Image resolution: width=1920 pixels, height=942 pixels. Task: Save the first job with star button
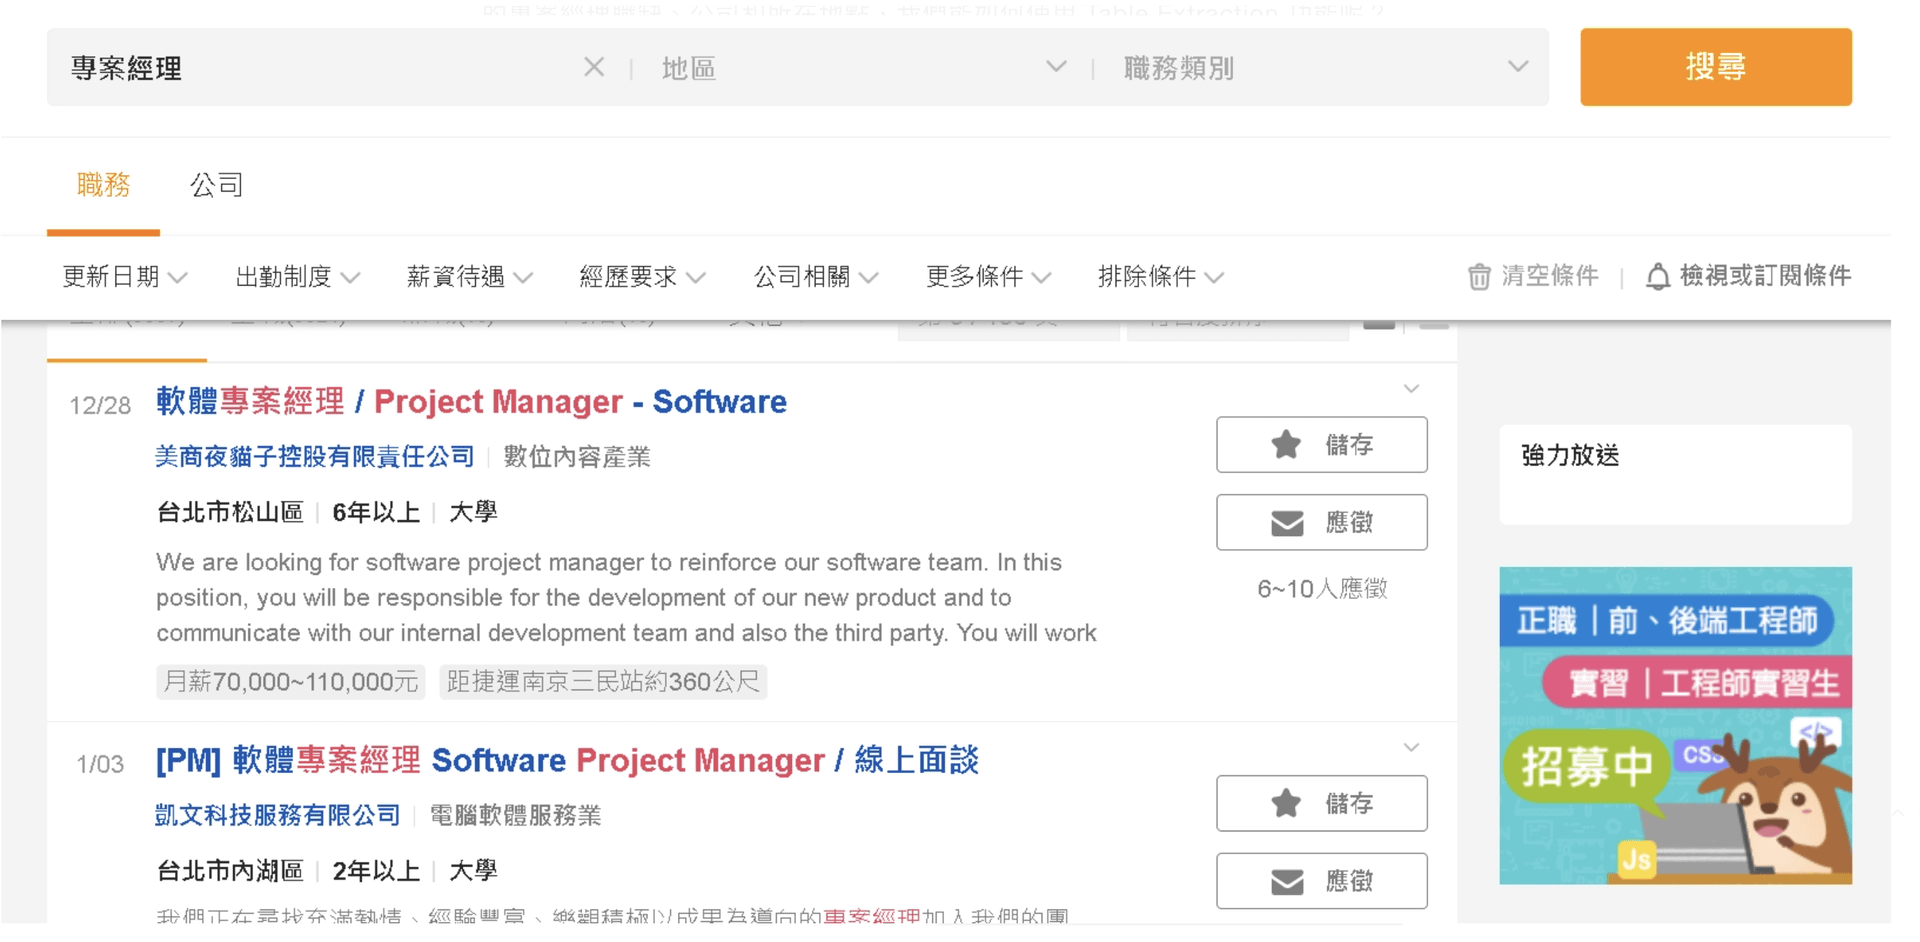pos(1321,445)
